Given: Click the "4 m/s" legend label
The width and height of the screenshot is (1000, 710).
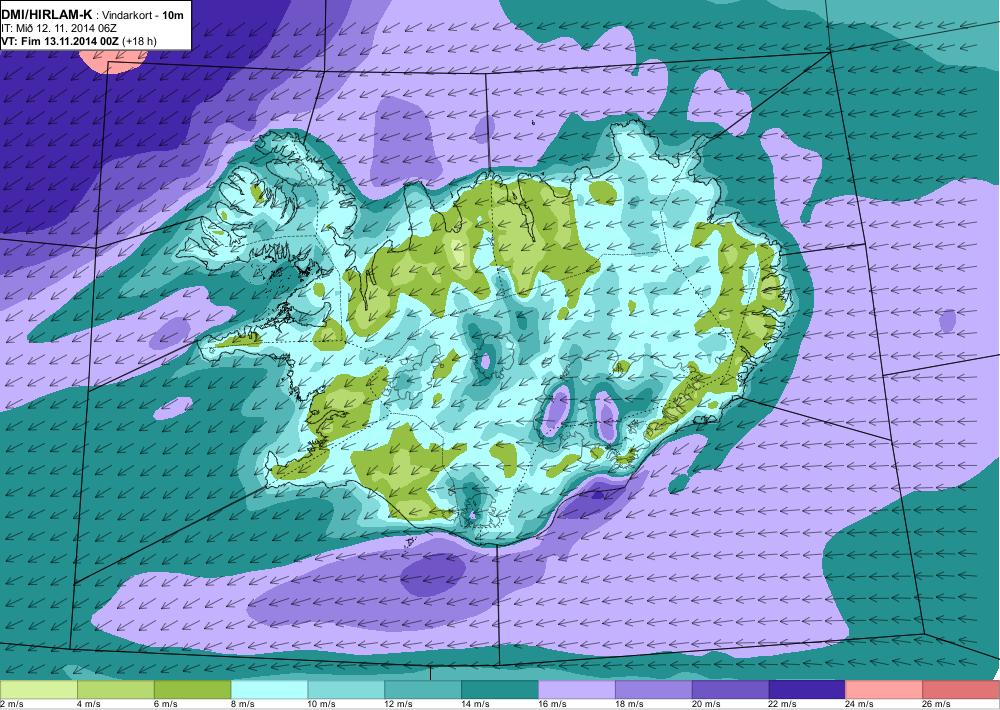Looking at the screenshot, I should pos(89,704).
